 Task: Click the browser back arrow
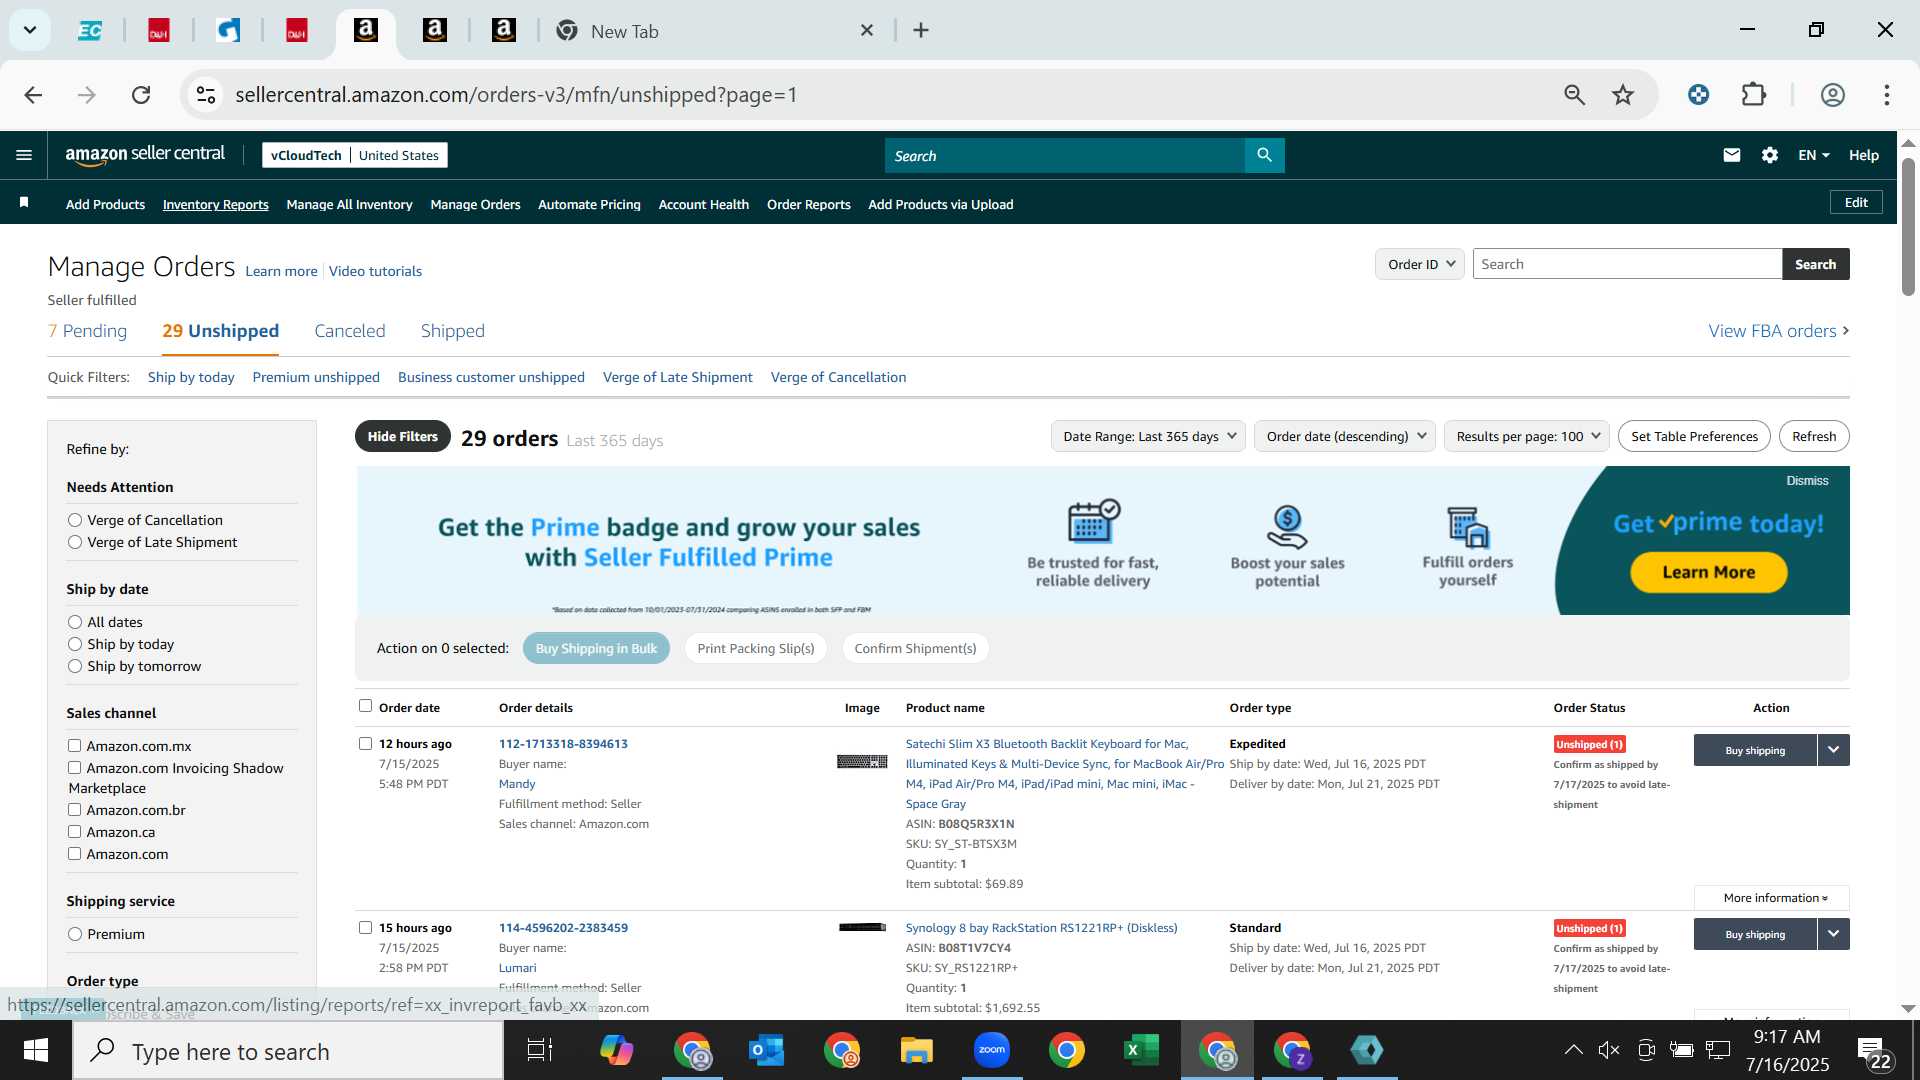click(x=33, y=95)
